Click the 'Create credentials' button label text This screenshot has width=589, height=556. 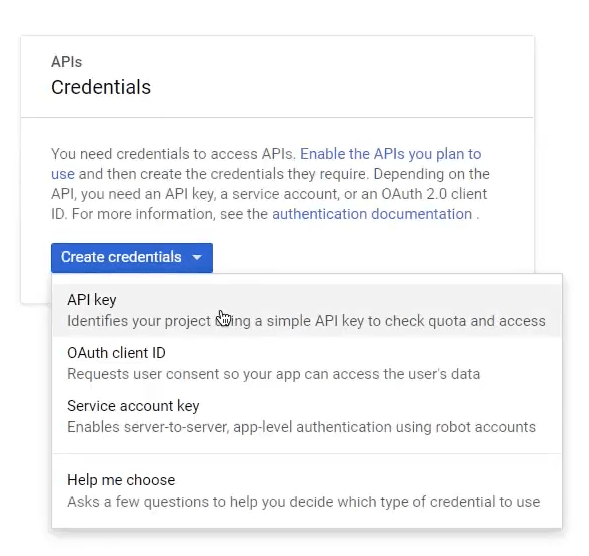[121, 257]
